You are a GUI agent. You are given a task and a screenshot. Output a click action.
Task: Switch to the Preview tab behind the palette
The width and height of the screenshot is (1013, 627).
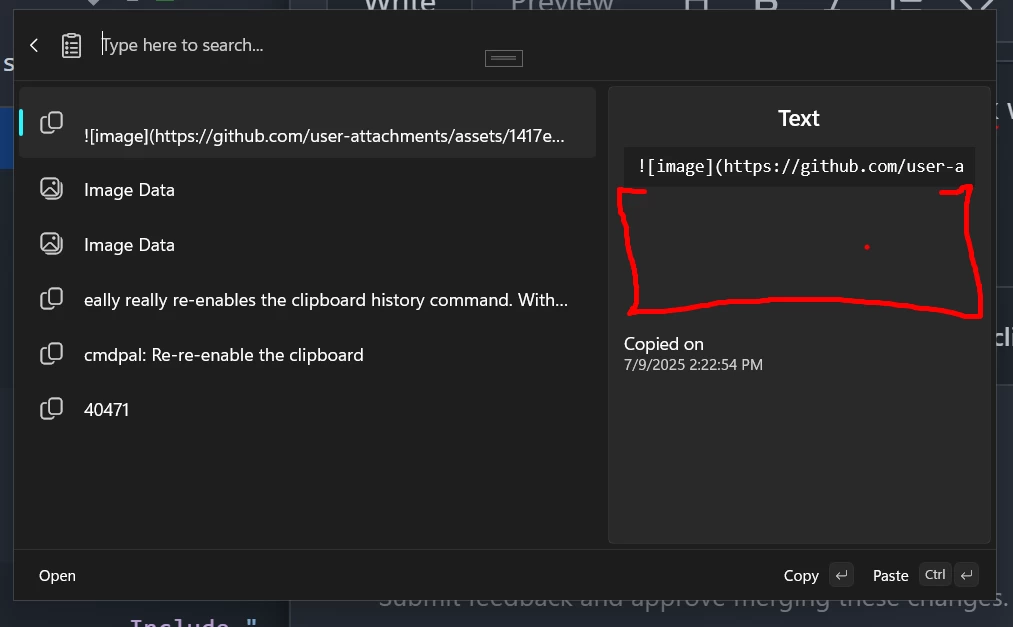pyautogui.click(x=562, y=5)
